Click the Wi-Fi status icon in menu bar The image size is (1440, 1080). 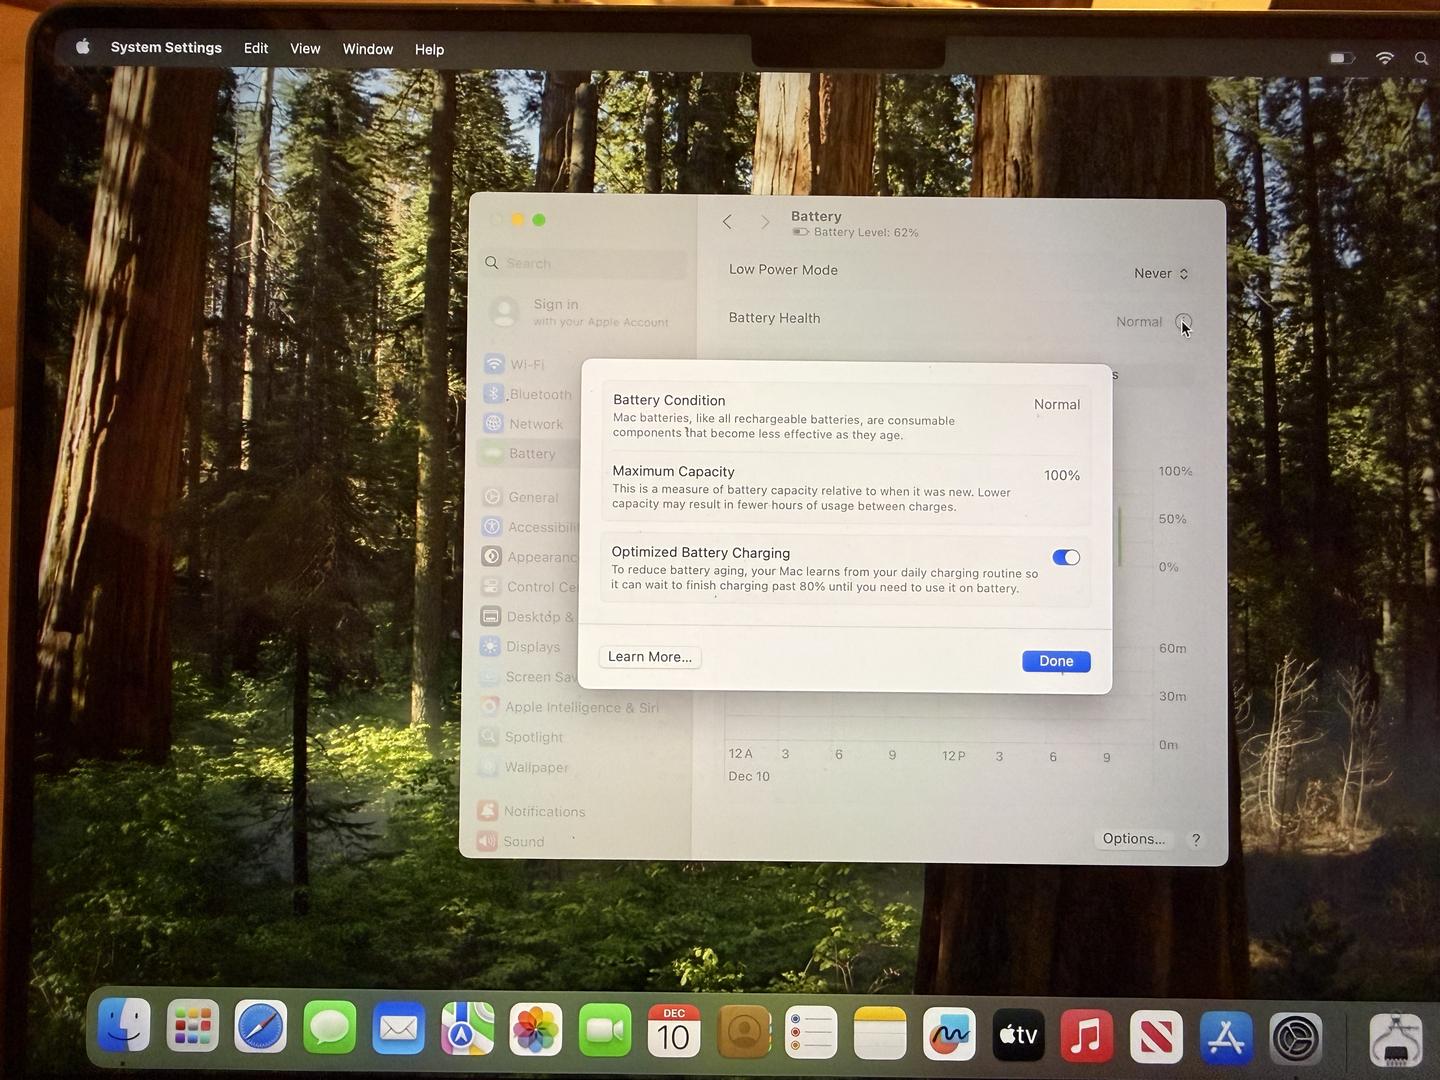pos(1385,58)
